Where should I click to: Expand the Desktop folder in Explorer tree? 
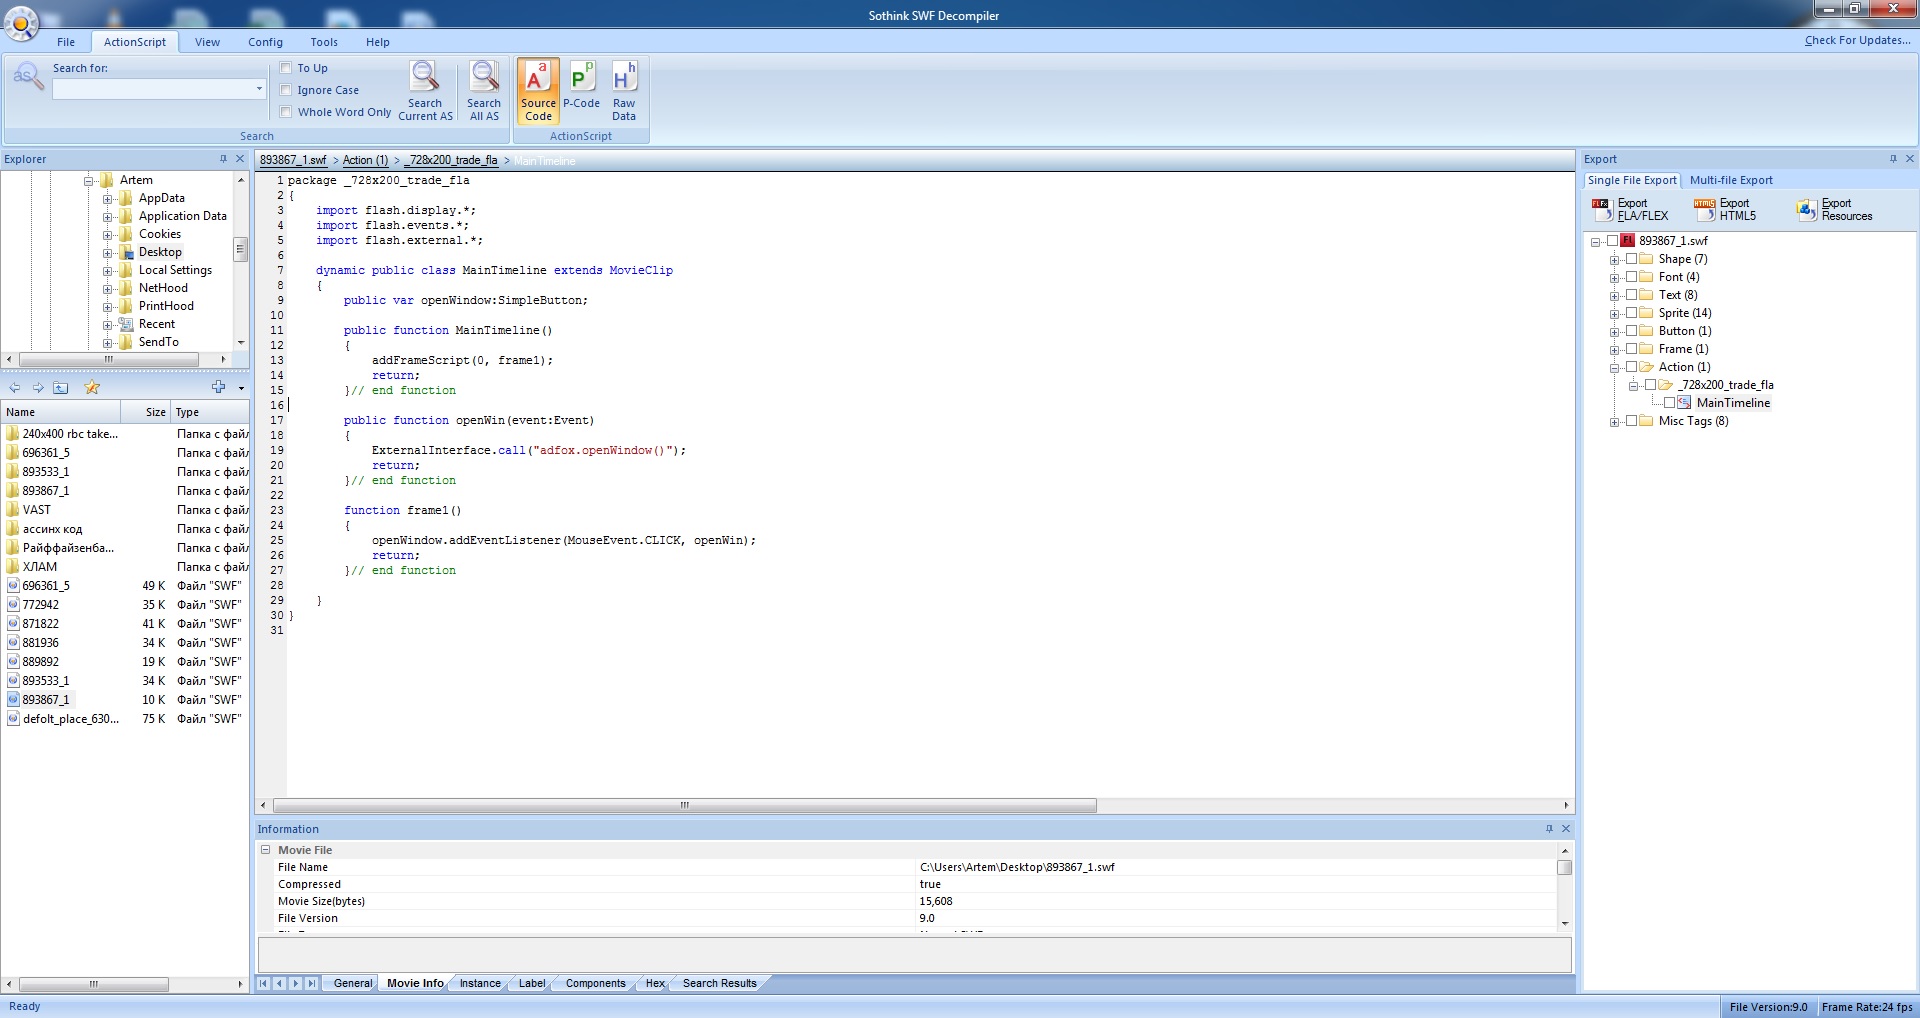pyautogui.click(x=107, y=253)
